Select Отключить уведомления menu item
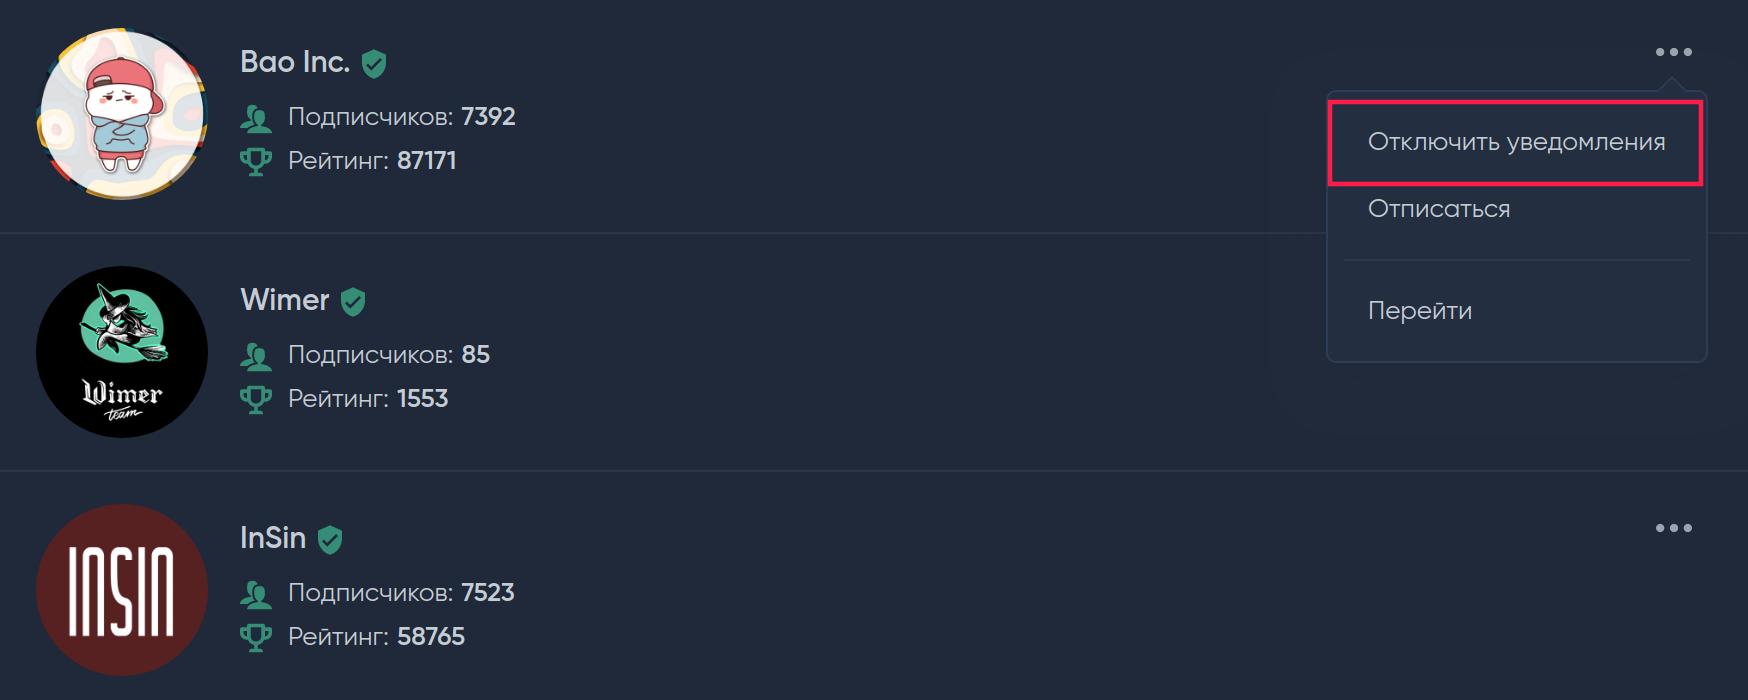 click(1516, 142)
